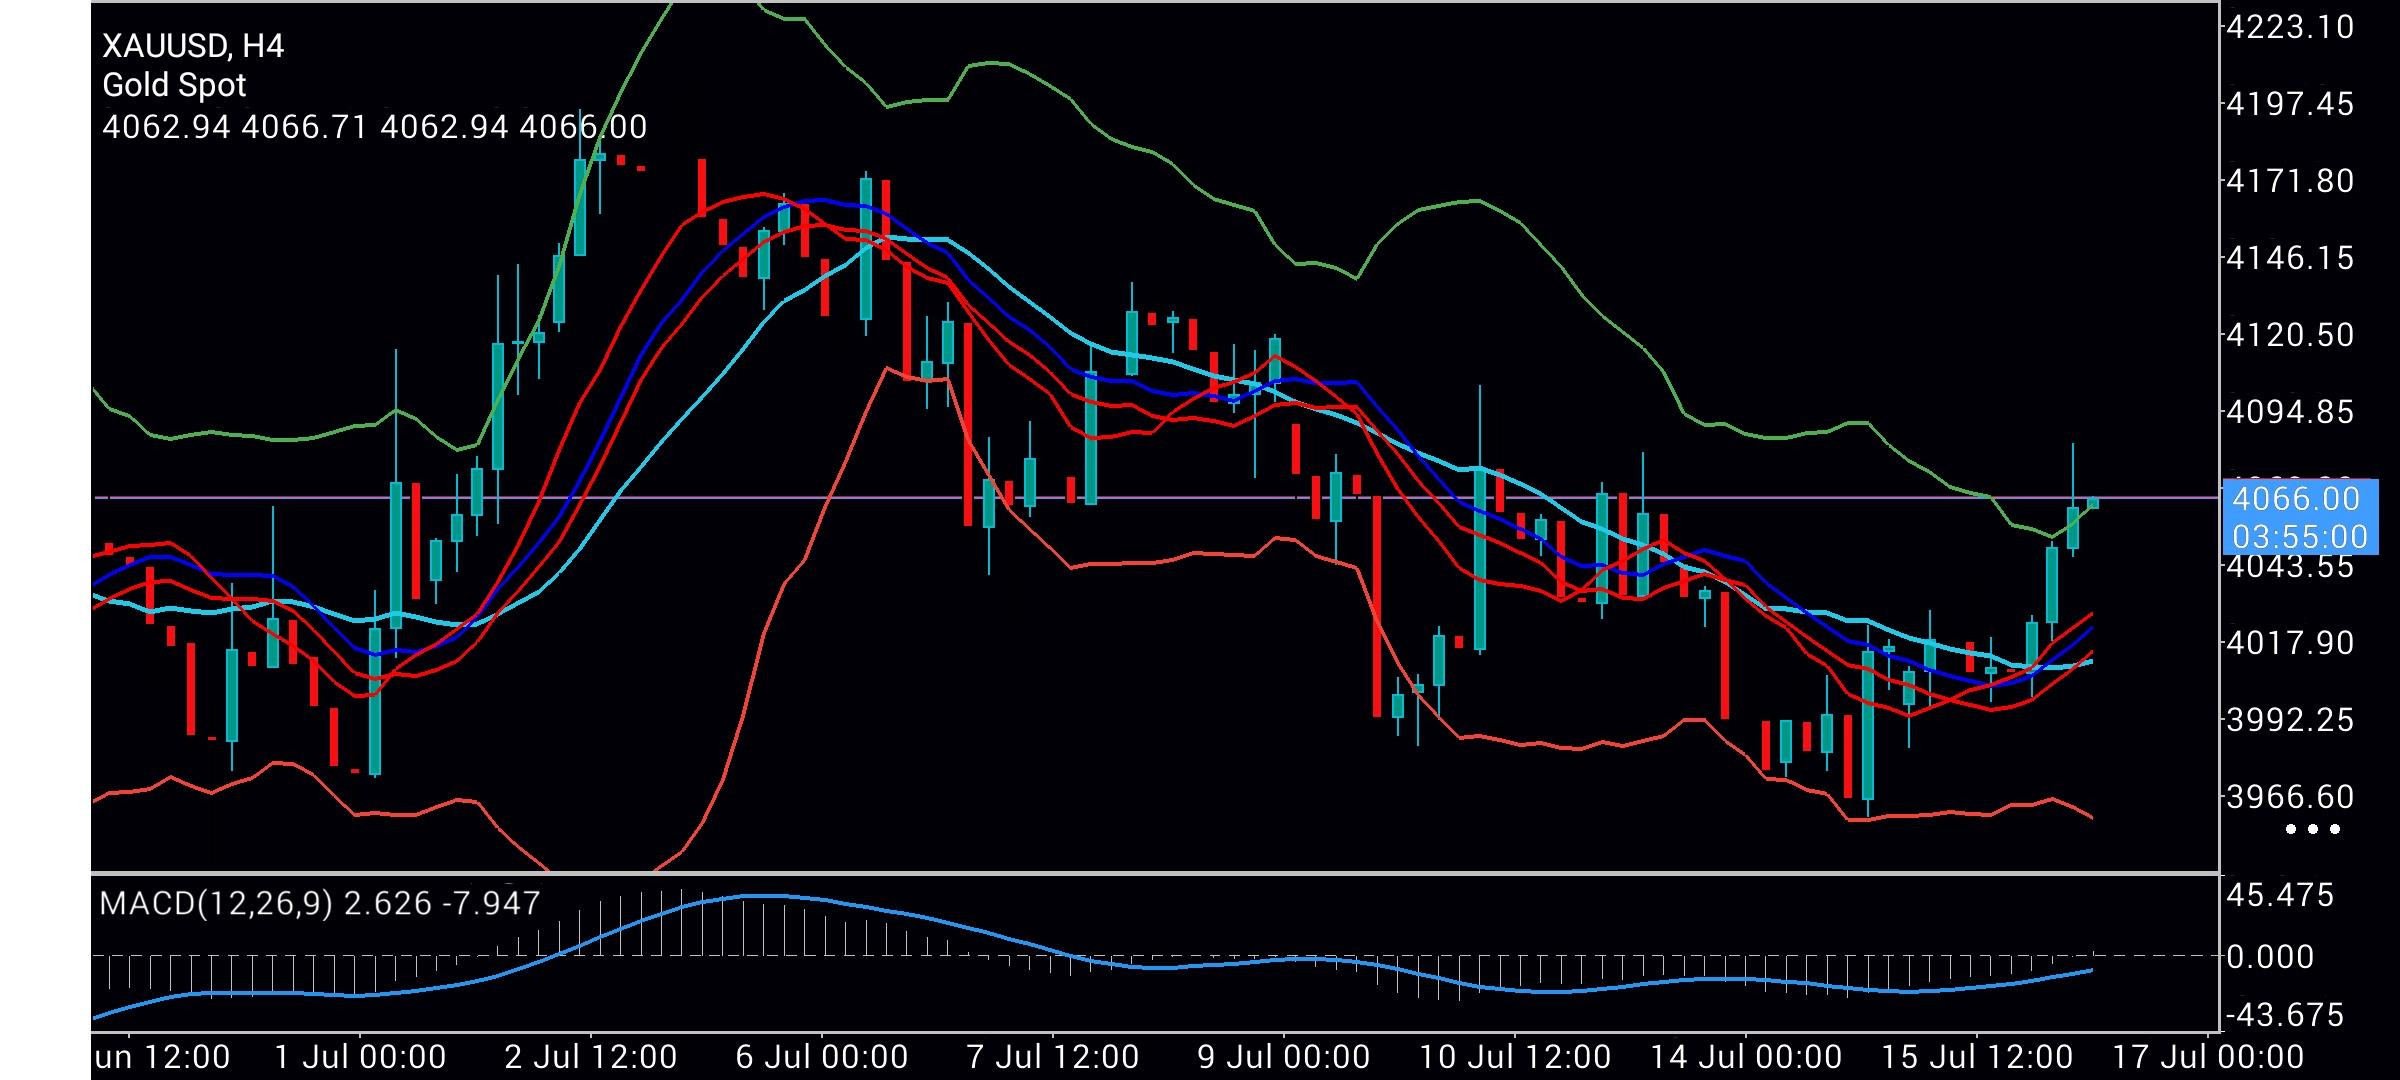
Task: Select the 4171.80 price axis label
Action: point(2290,181)
